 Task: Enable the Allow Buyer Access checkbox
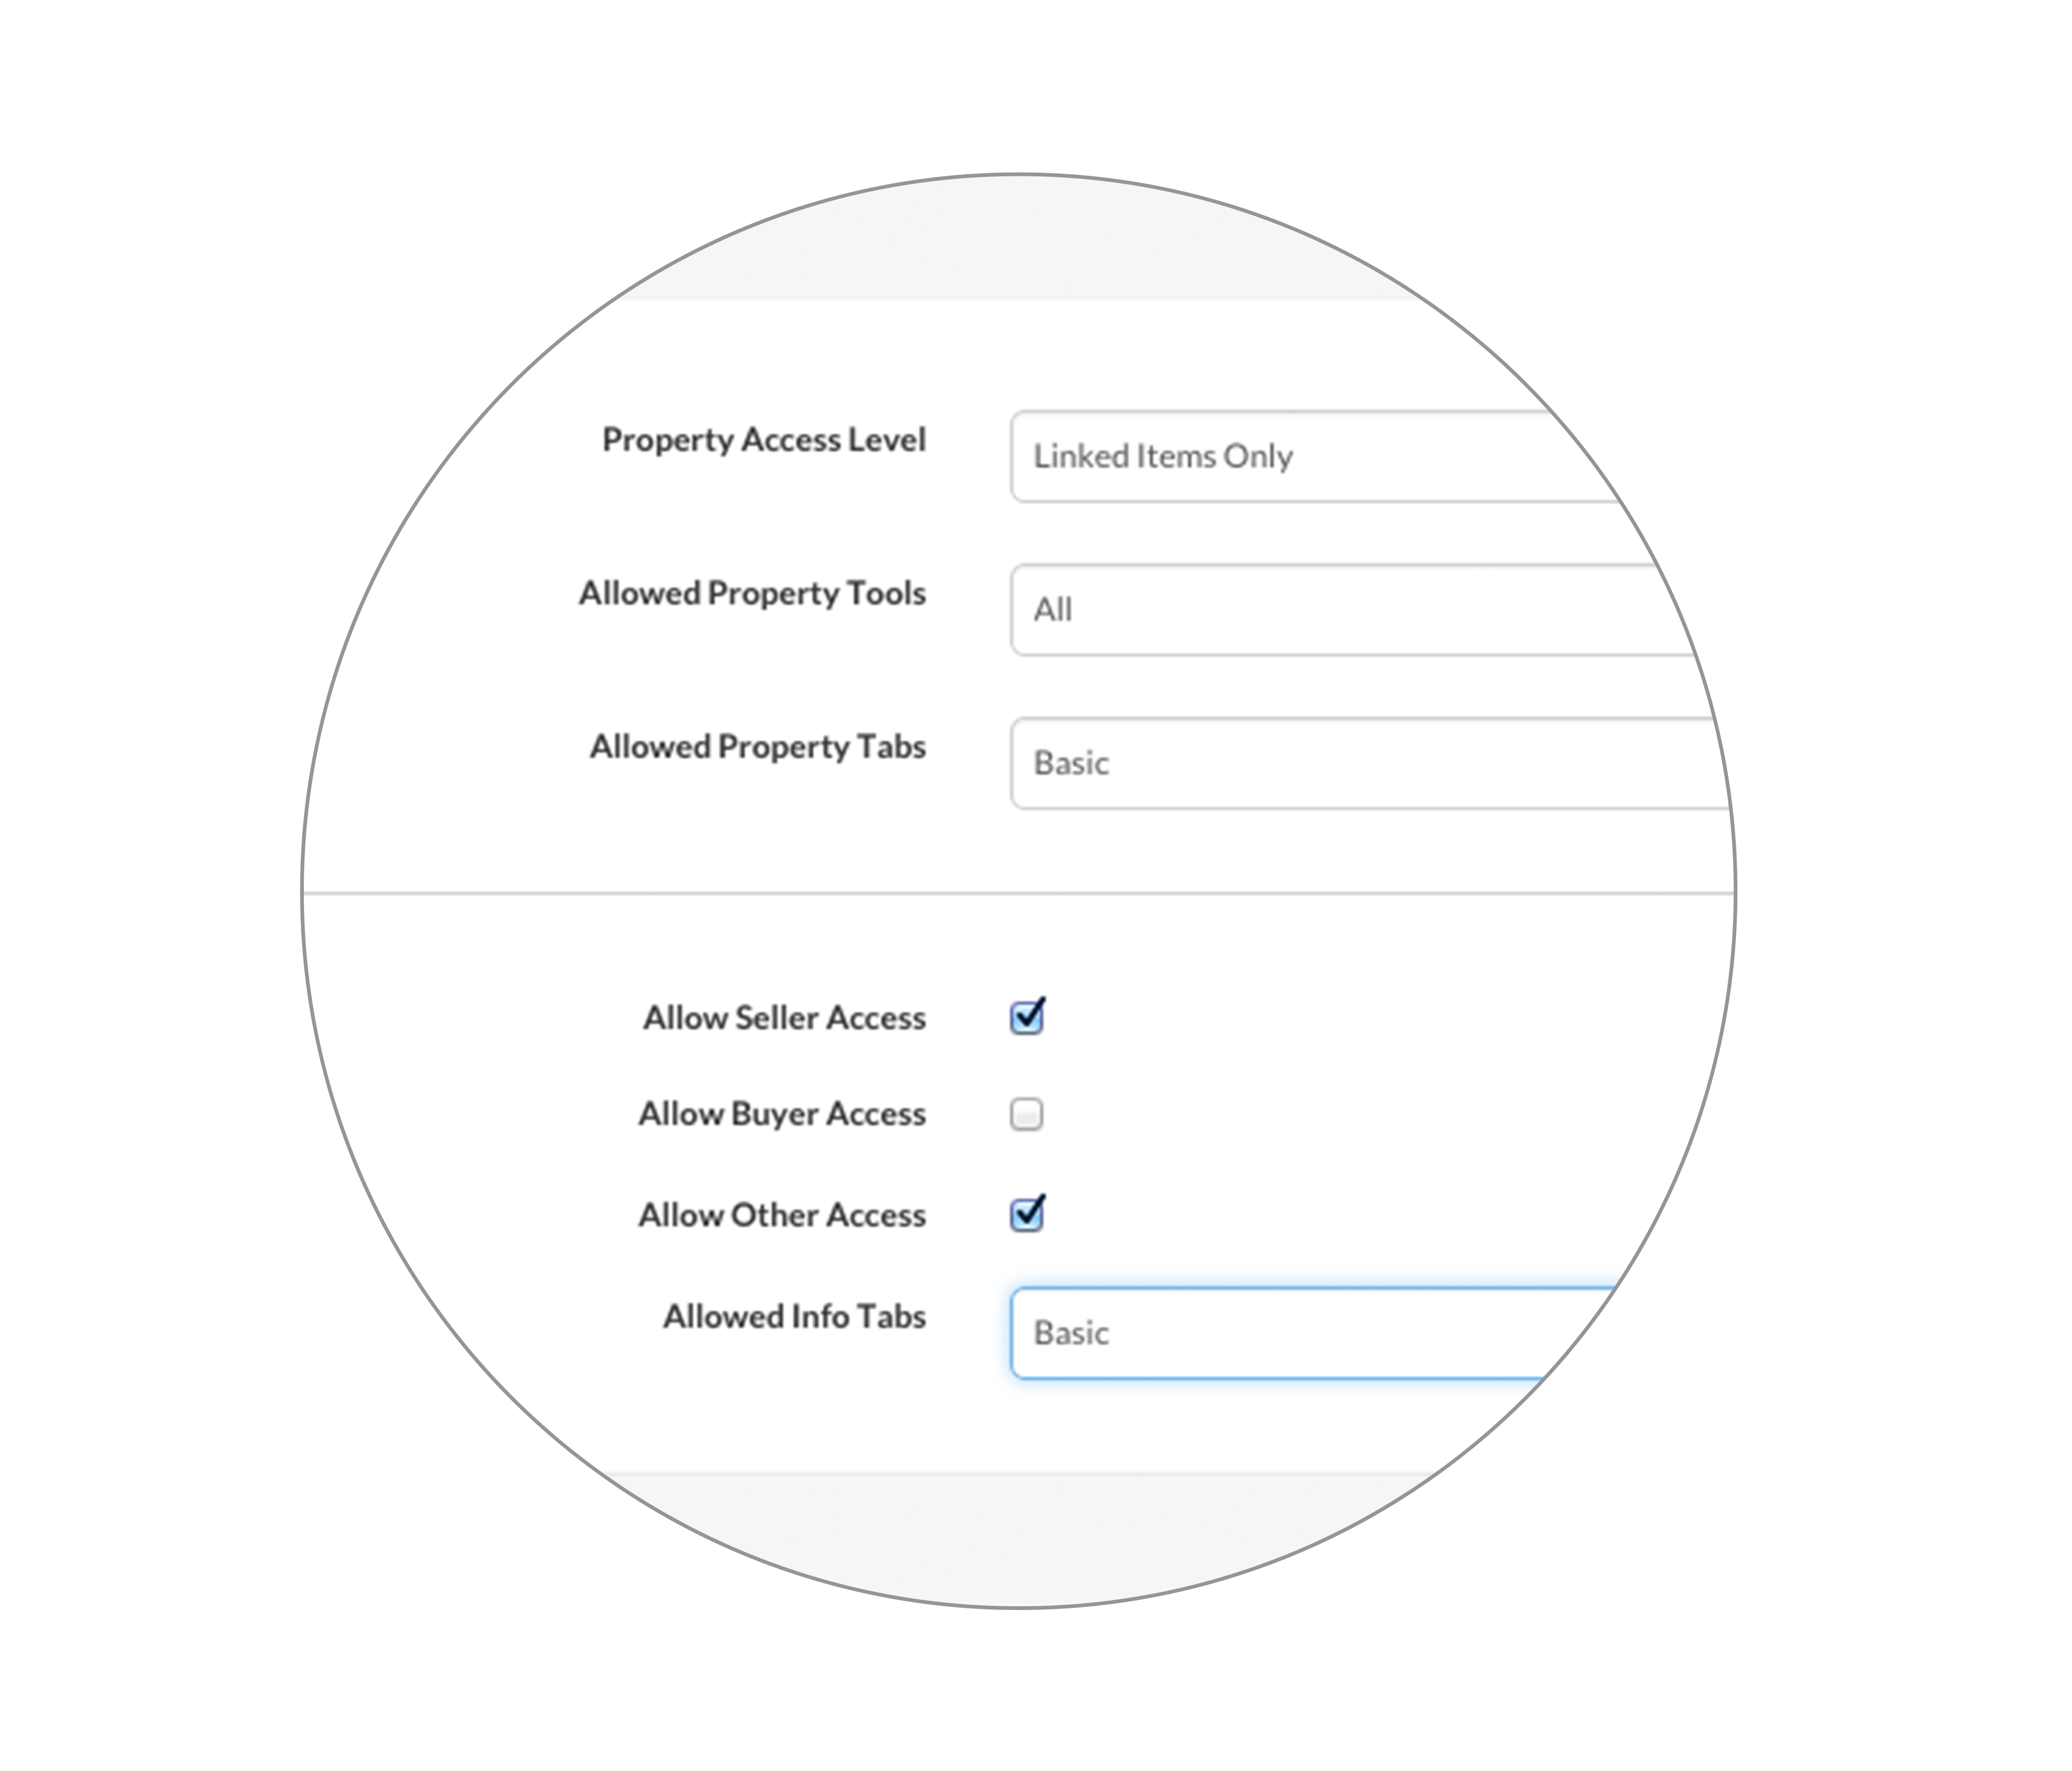pos(1027,1114)
